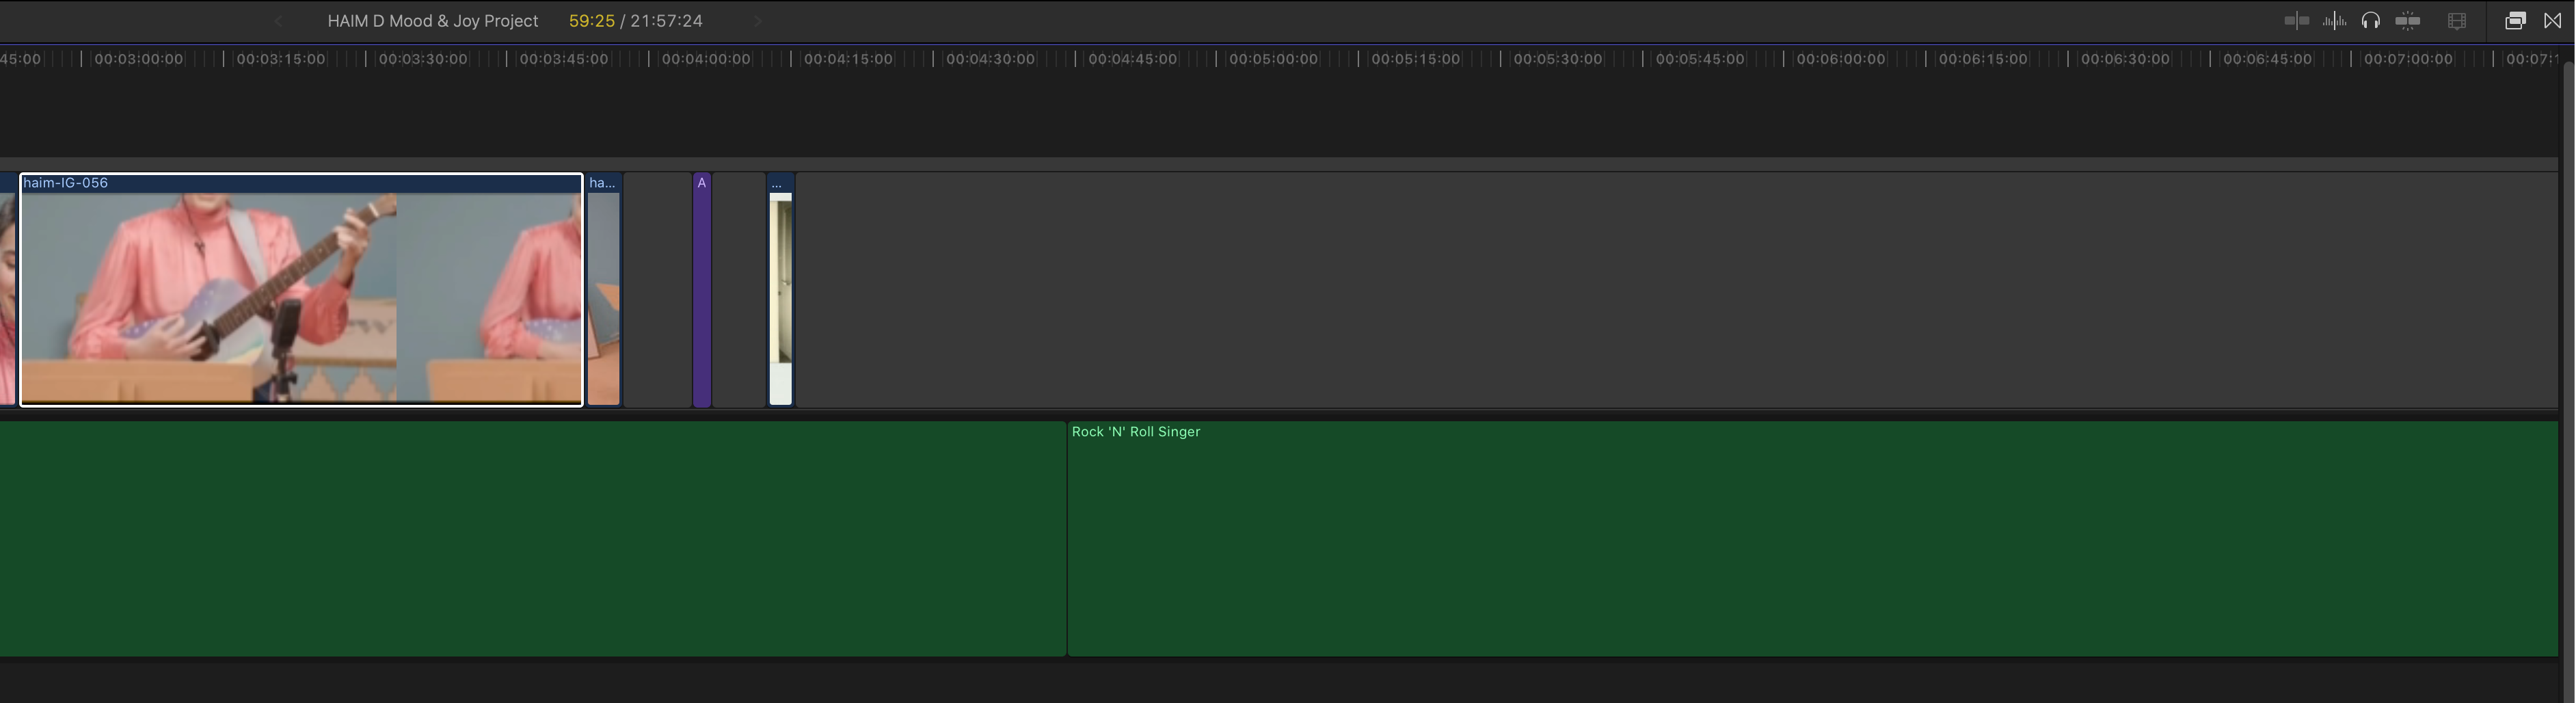Go back in timeline history
Viewport: 2576px width, 703px height.
coord(278,21)
